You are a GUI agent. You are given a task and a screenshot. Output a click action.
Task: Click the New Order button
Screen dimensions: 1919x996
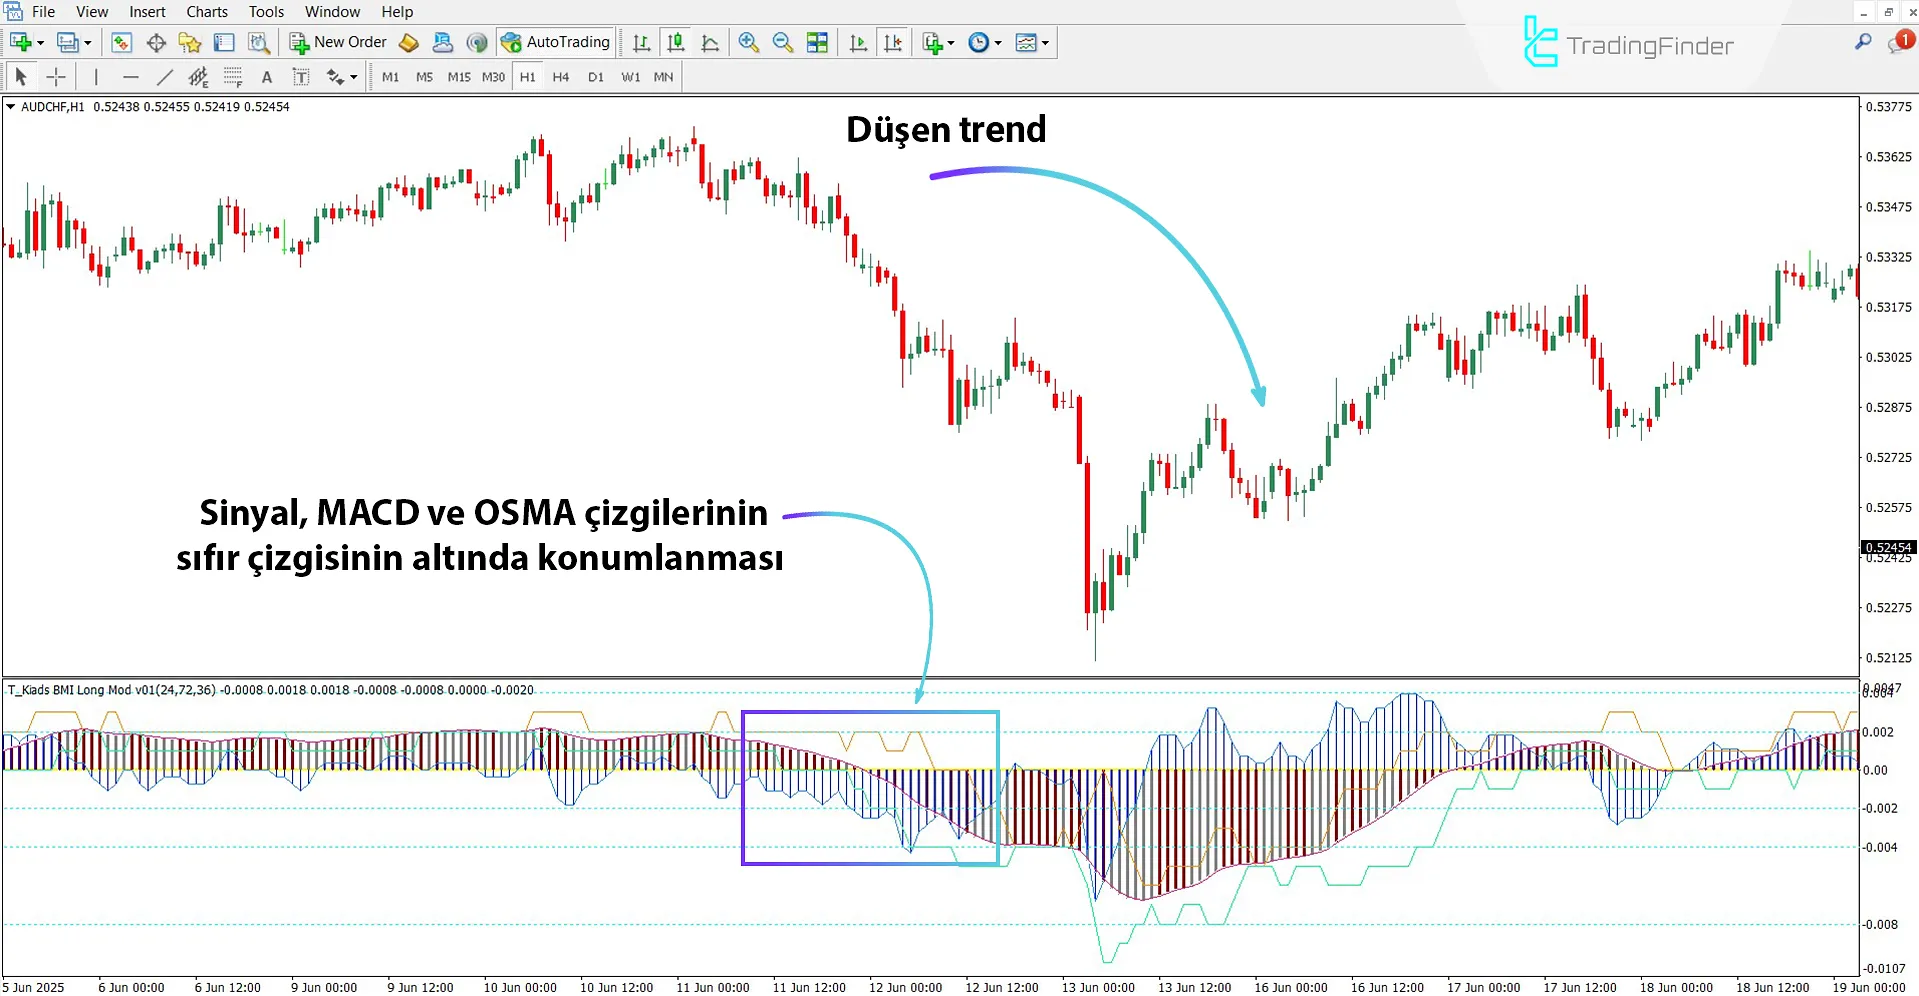coord(338,42)
